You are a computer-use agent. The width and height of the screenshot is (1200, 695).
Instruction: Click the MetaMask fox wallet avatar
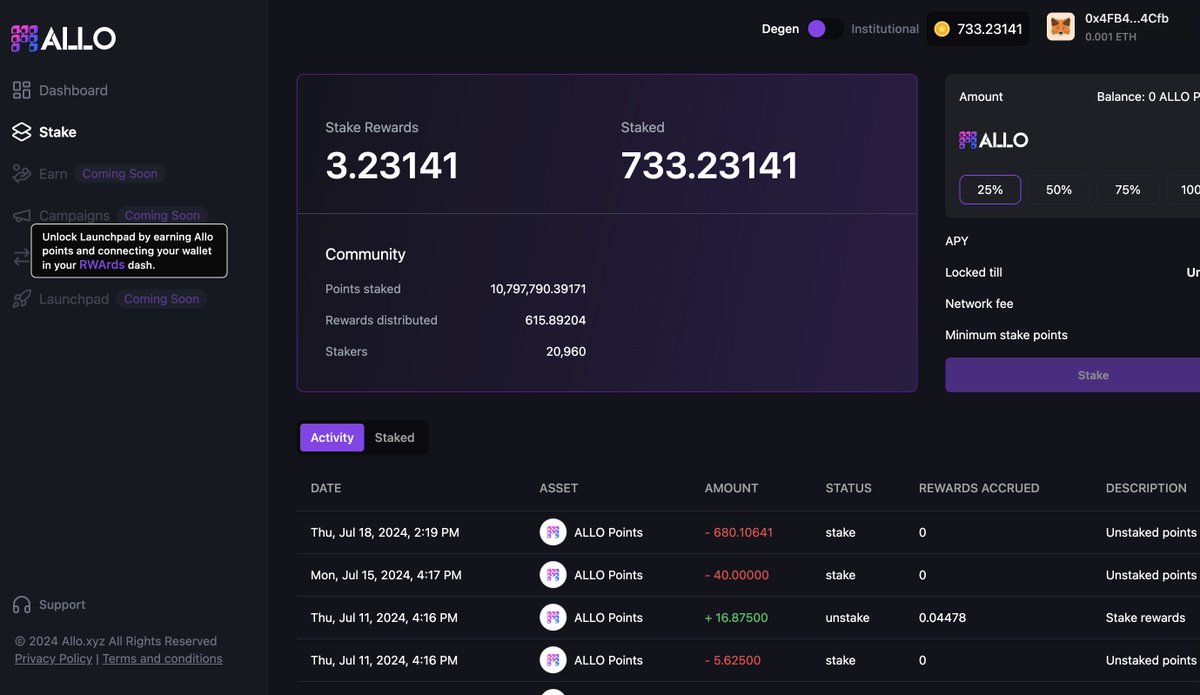tap(1061, 27)
